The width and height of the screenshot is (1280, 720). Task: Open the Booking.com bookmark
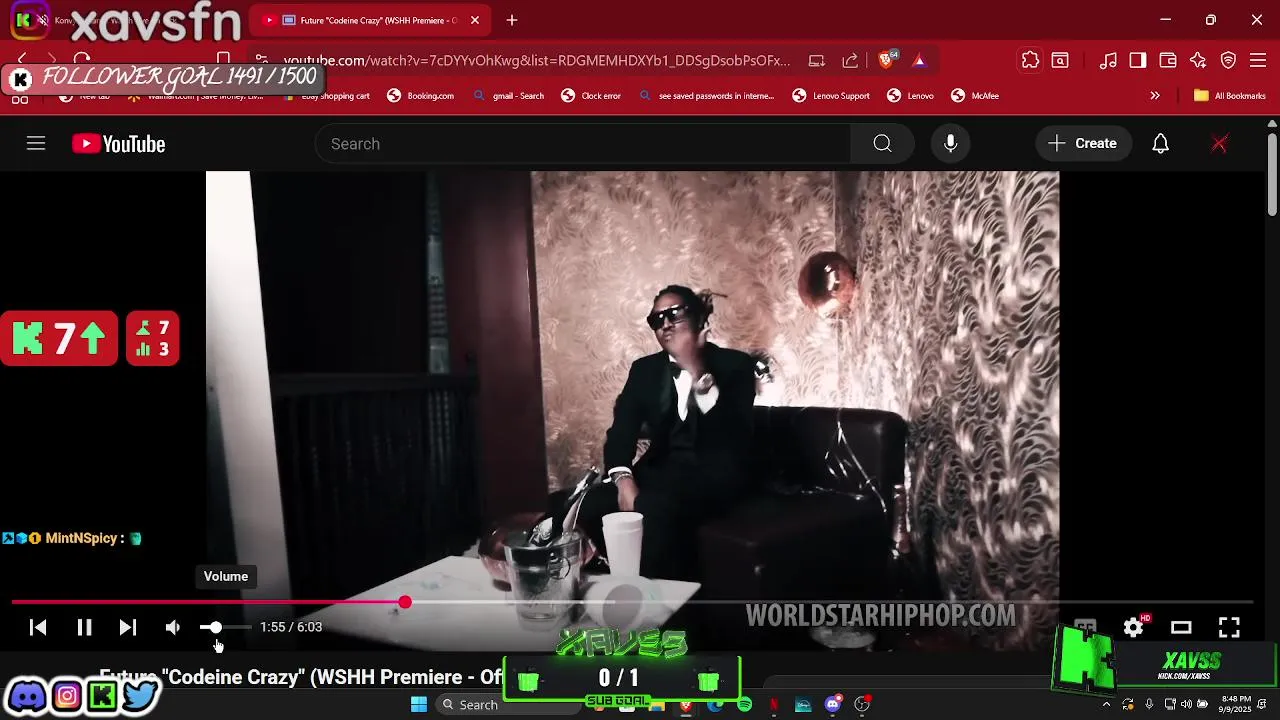421,96
